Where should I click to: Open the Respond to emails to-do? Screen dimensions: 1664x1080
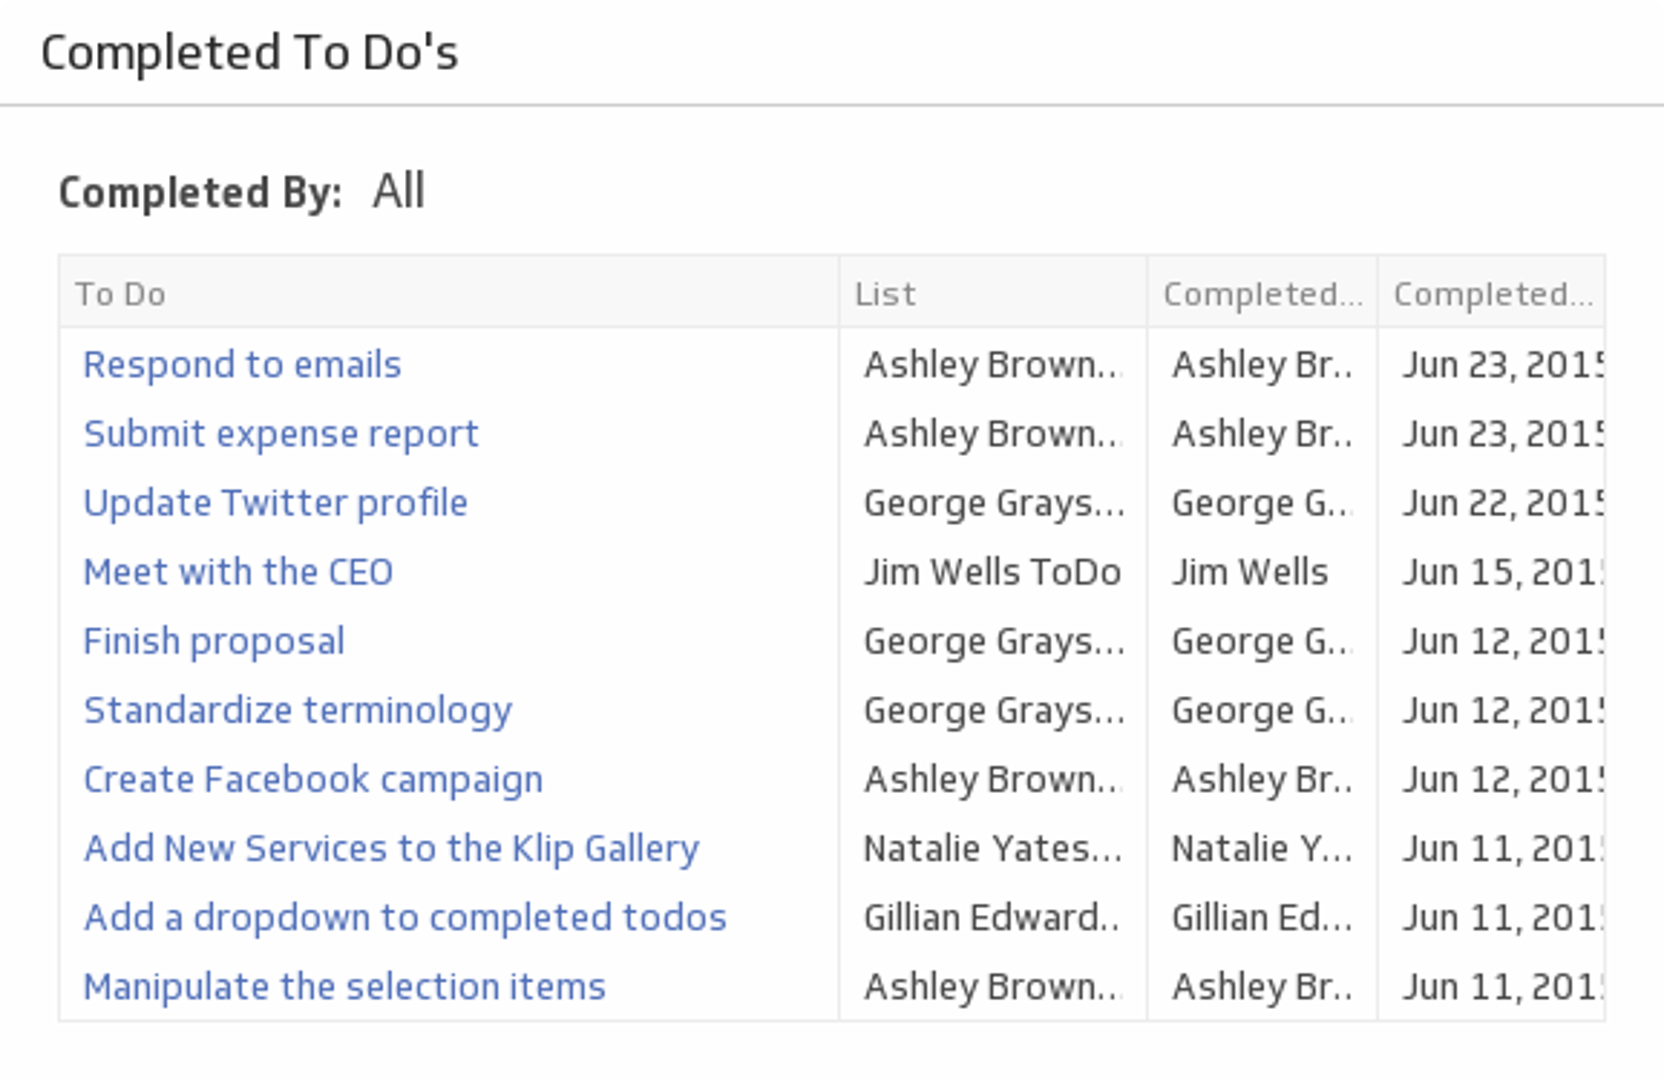click(x=242, y=365)
